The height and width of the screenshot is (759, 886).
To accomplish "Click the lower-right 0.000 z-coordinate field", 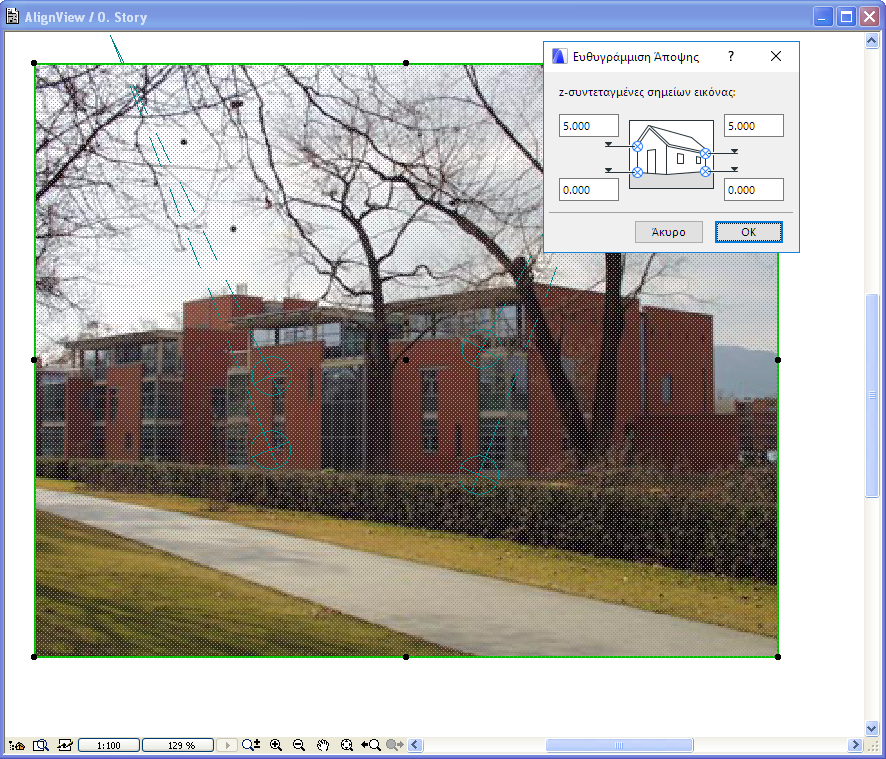I will [x=754, y=190].
